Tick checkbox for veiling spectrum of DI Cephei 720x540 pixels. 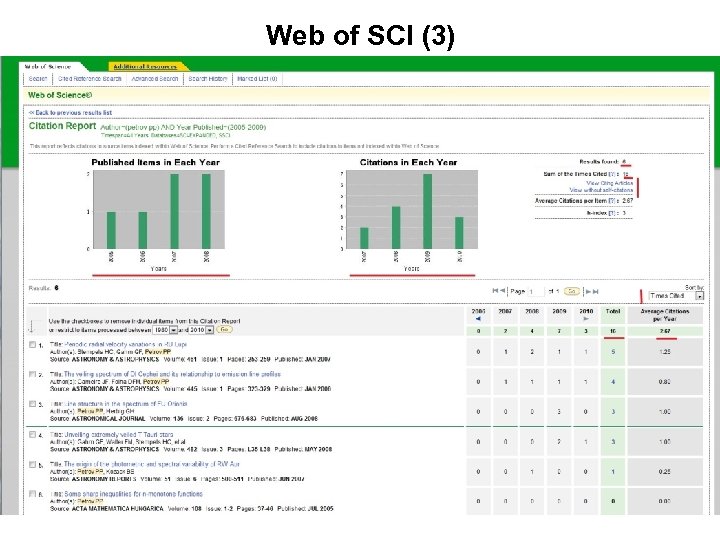coord(32,374)
